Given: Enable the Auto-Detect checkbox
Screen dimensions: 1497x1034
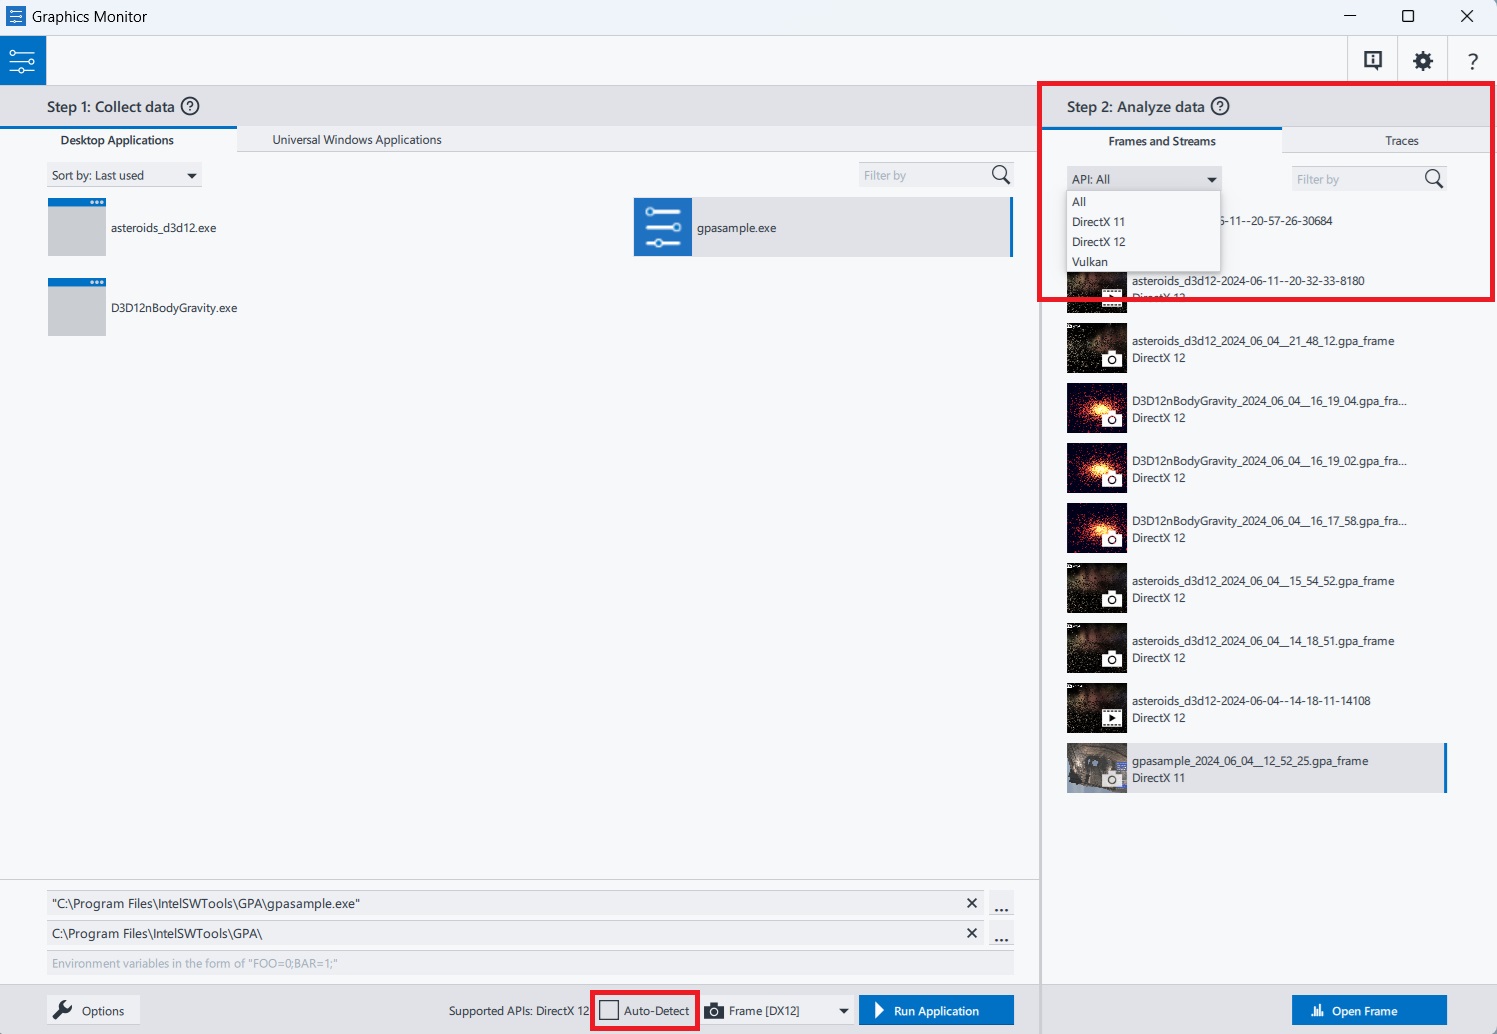Looking at the screenshot, I should 609,1010.
